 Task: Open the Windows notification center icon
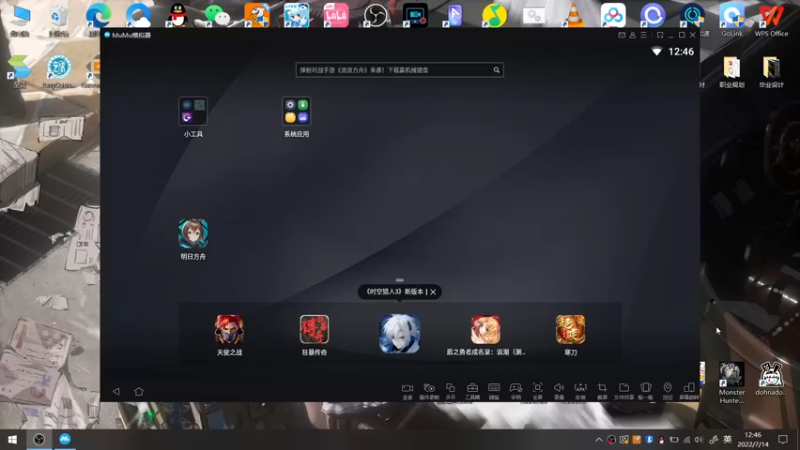[x=783, y=439]
